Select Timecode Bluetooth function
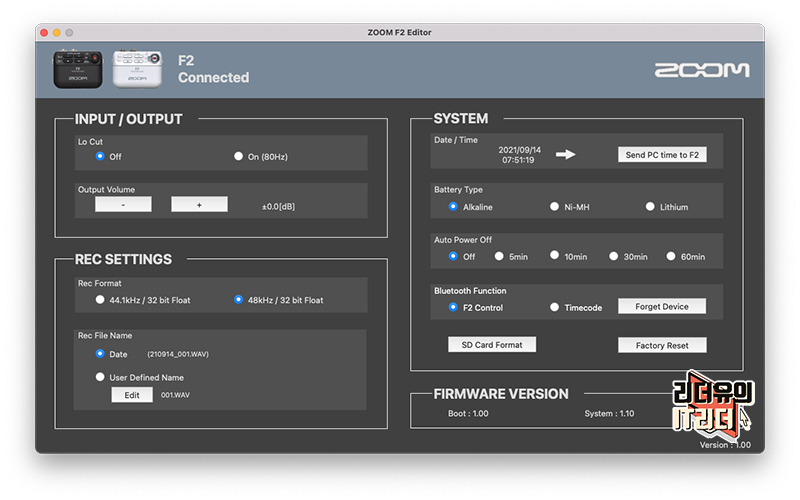This screenshot has width=800, height=500. pyautogui.click(x=554, y=307)
